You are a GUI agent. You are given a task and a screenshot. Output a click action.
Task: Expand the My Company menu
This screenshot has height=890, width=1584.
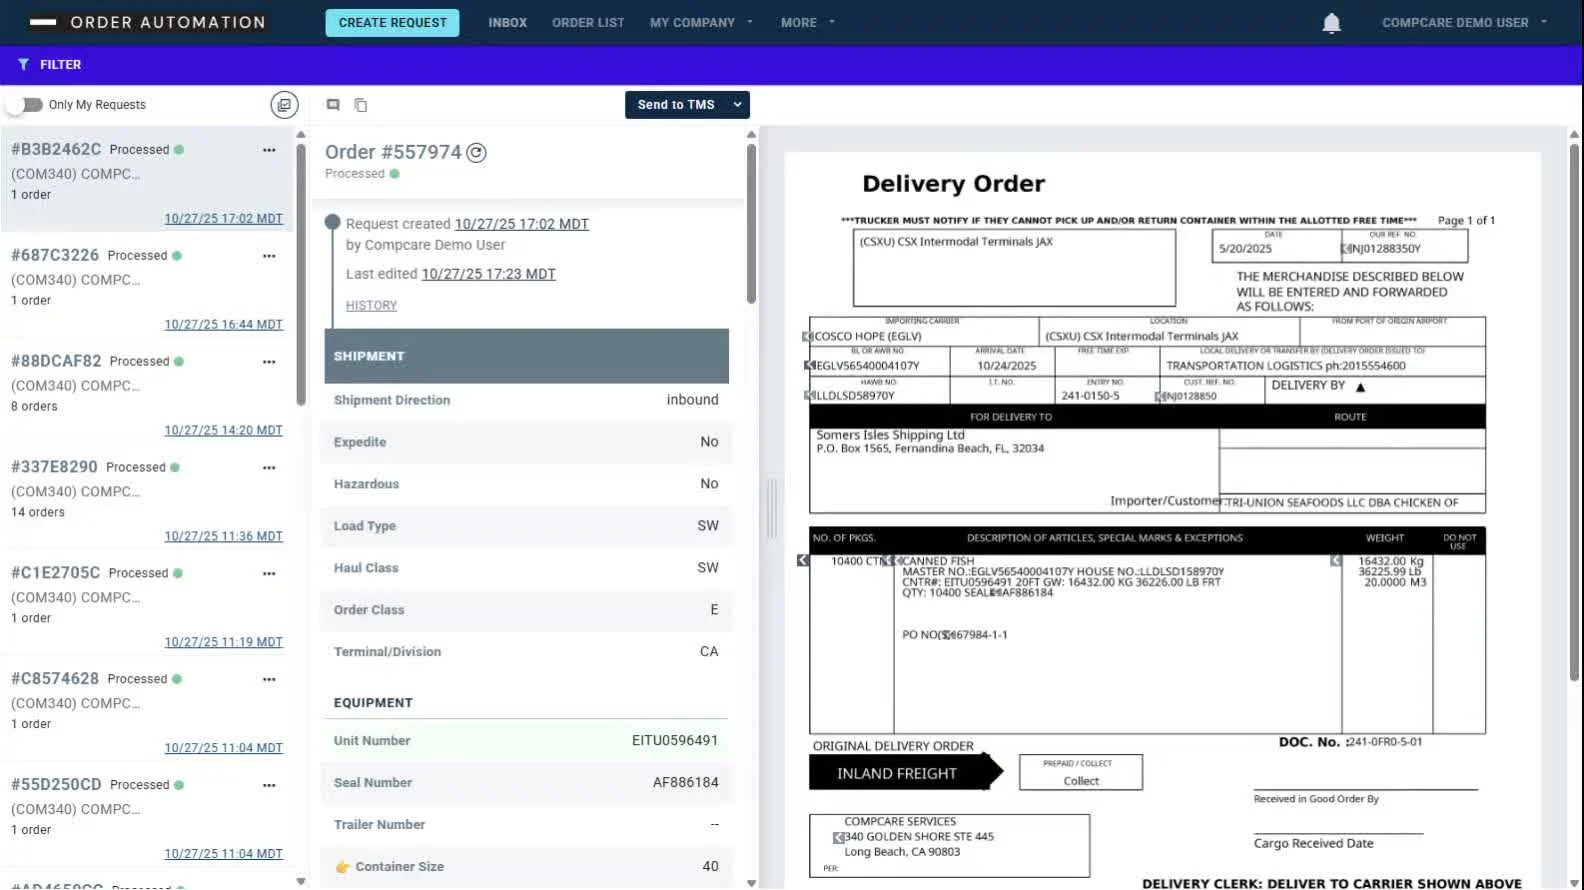(x=701, y=22)
